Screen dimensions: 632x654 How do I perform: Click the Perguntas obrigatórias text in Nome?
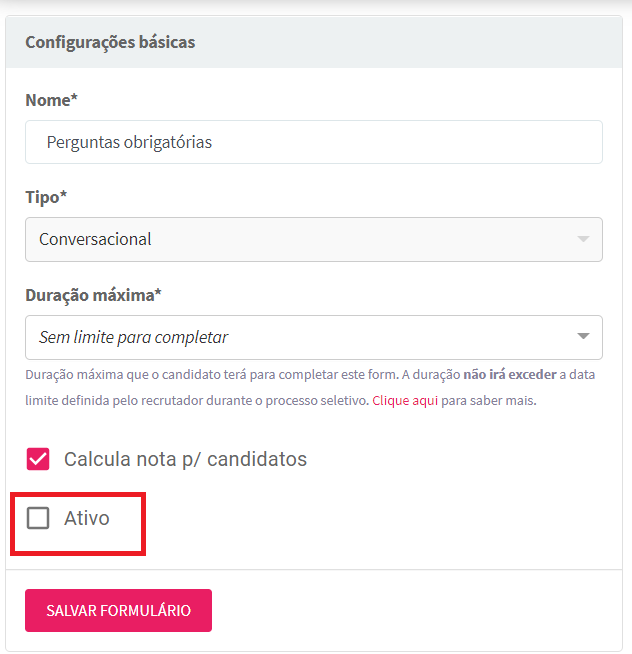(129, 142)
